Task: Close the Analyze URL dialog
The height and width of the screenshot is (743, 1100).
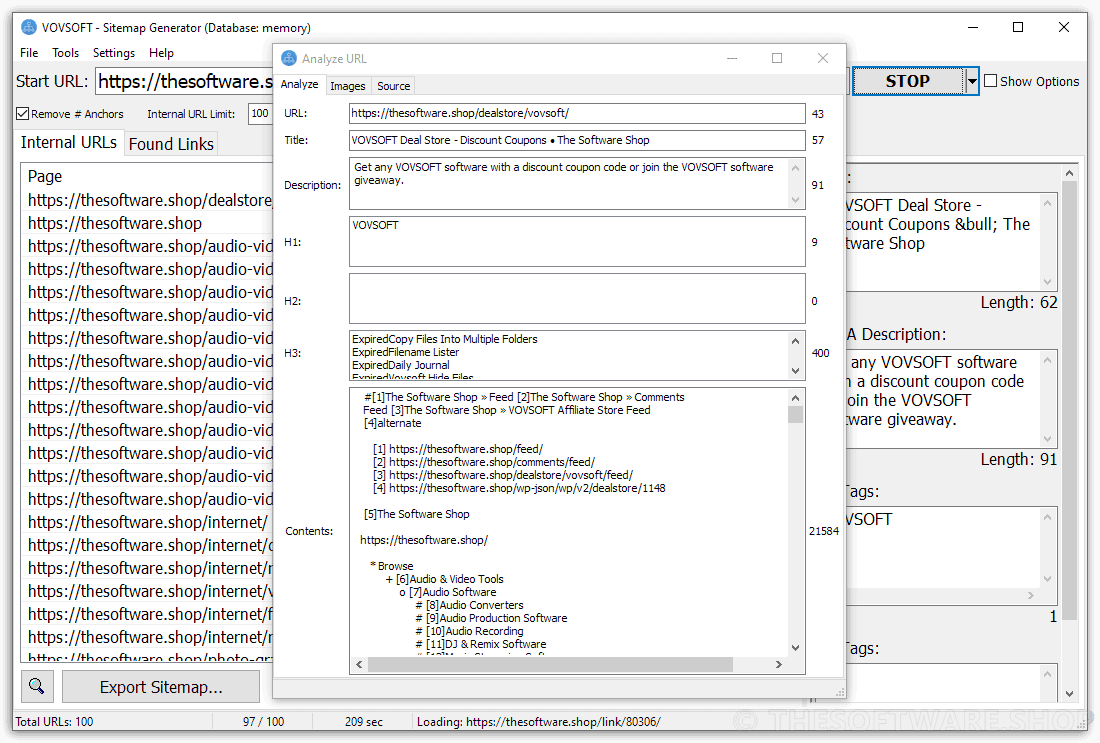Action: click(x=823, y=58)
